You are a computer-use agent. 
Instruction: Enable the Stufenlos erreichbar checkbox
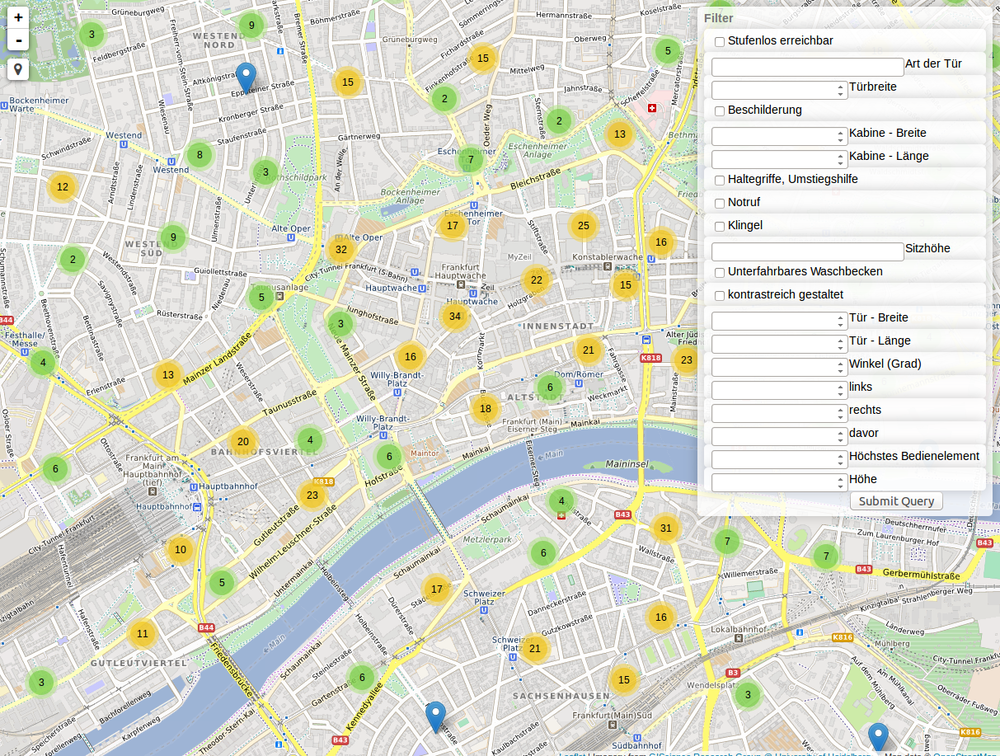pos(719,42)
